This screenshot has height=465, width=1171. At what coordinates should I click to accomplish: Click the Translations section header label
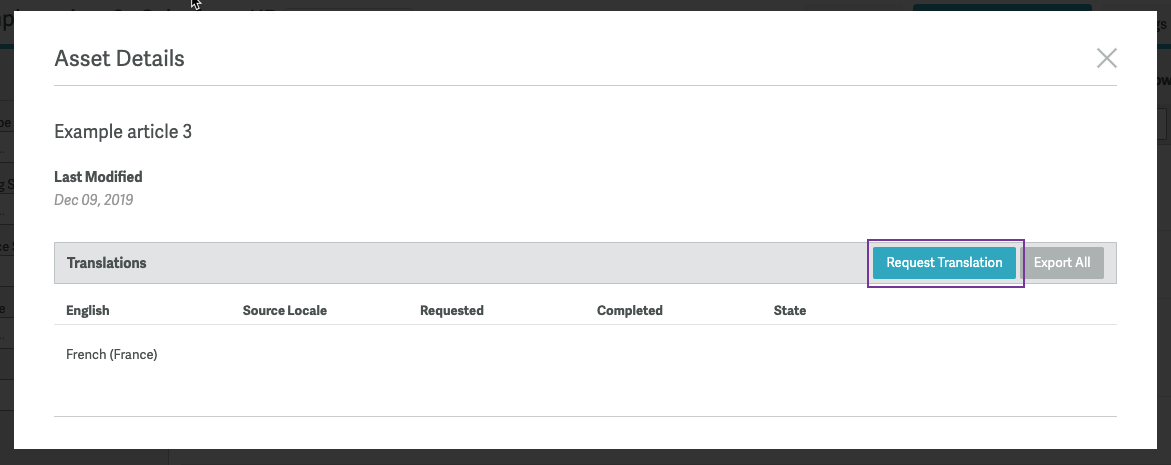pos(106,263)
